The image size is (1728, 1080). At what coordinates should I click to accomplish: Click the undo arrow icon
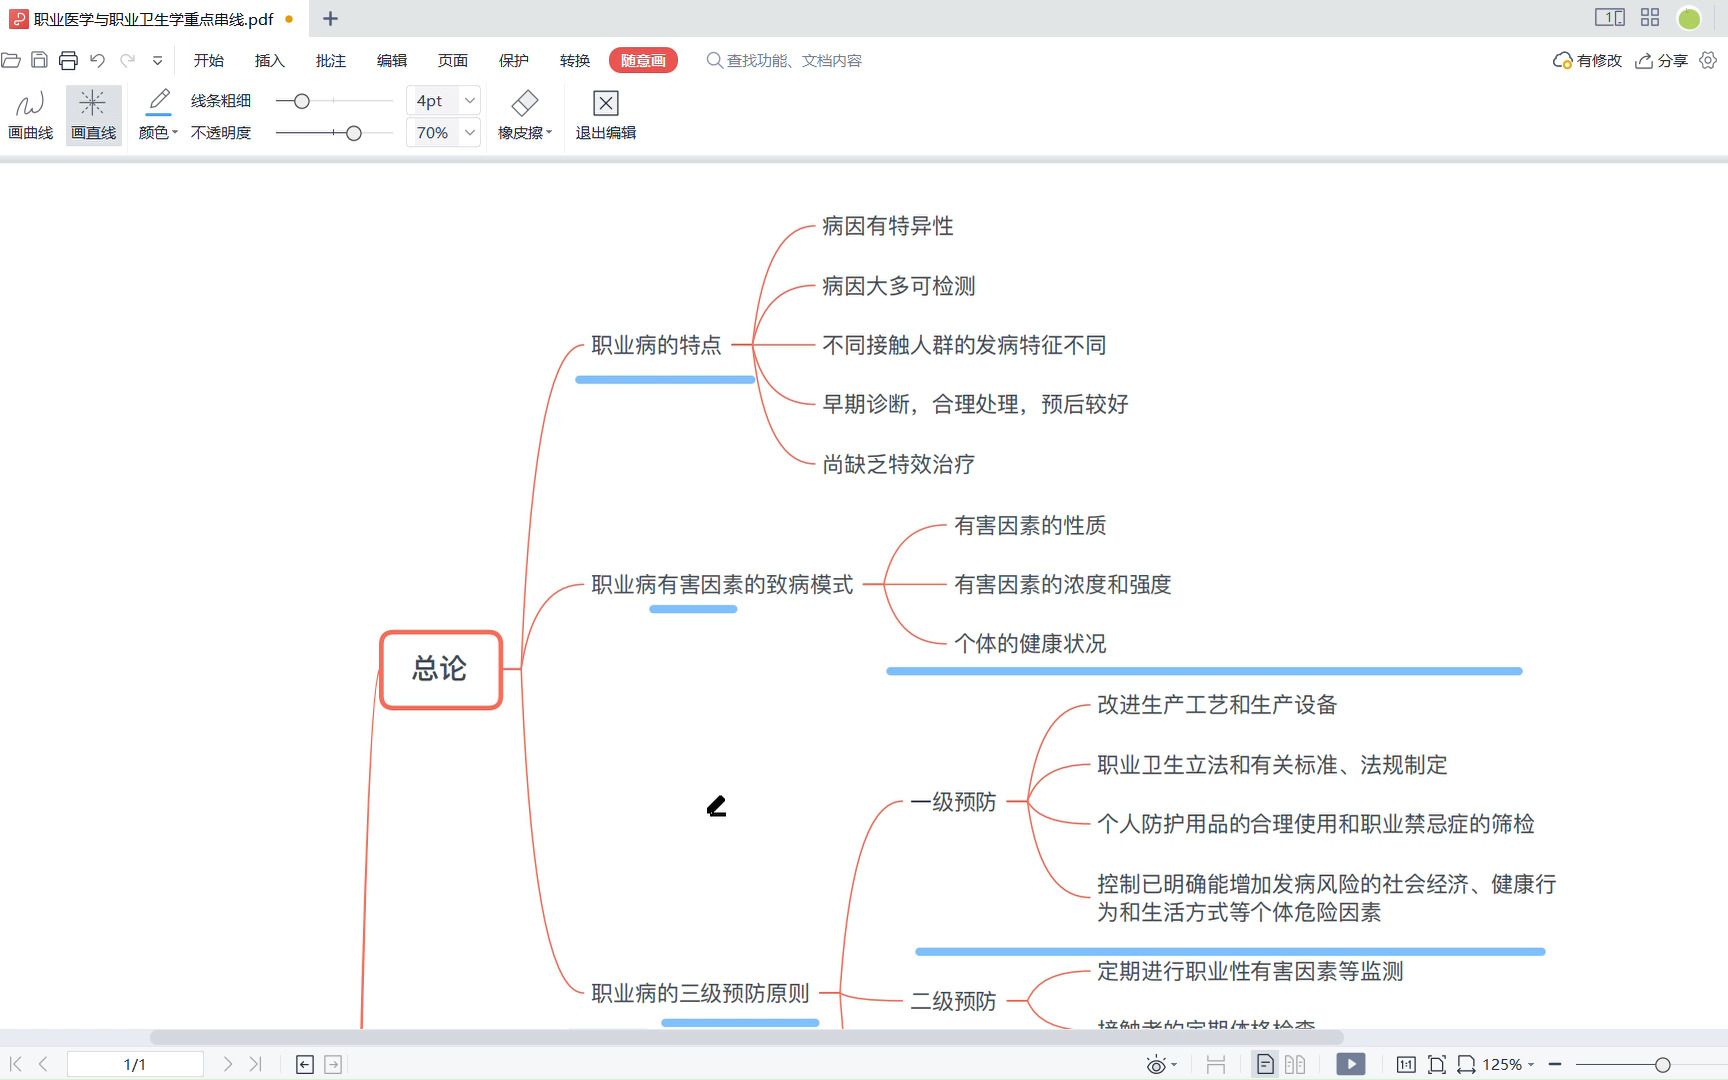(x=97, y=61)
